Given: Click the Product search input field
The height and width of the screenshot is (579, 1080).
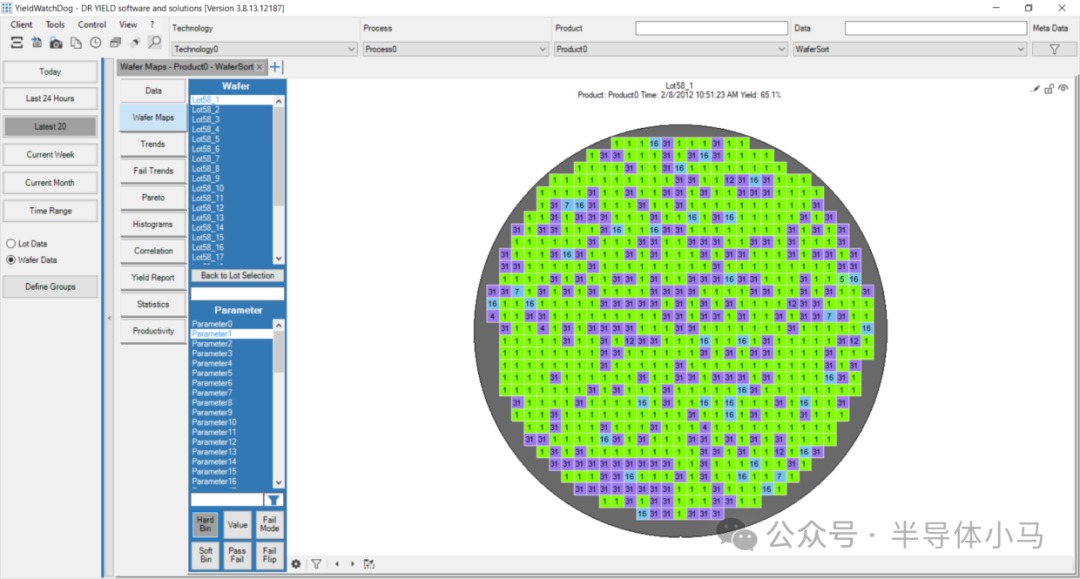Looking at the screenshot, I should coord(712,28).
